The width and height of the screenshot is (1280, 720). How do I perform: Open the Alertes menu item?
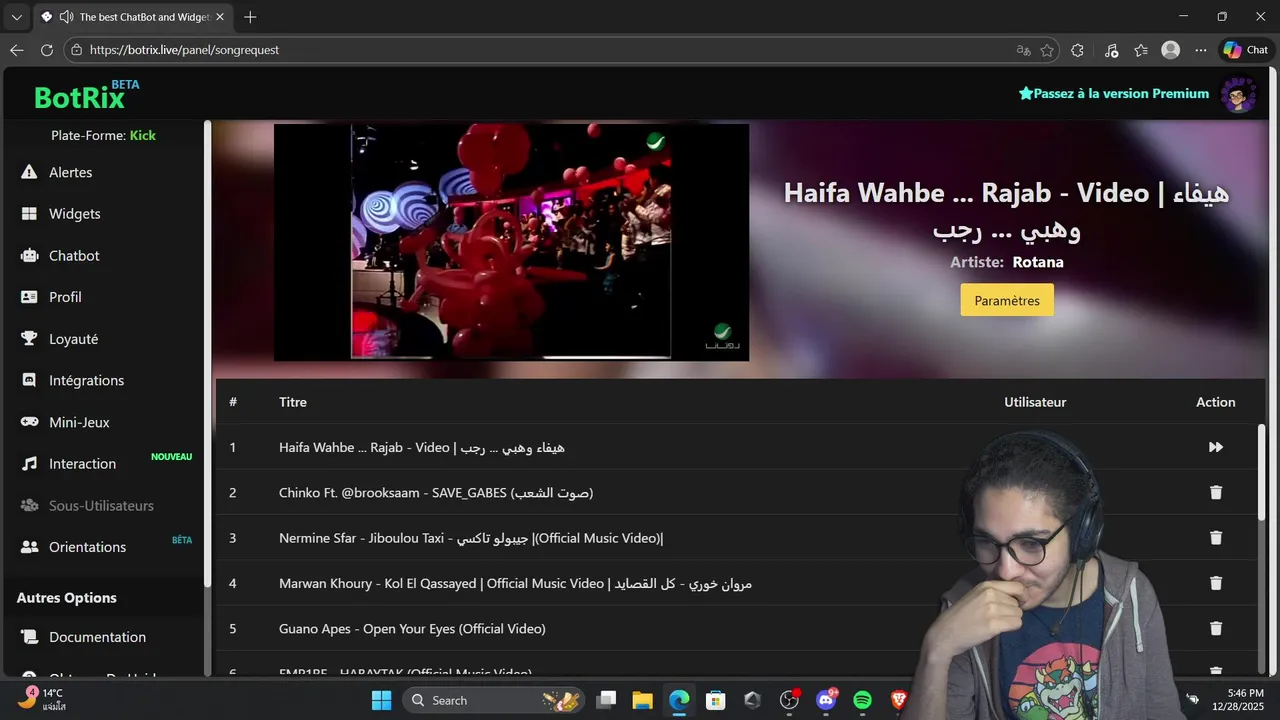[x=71, y=172]
